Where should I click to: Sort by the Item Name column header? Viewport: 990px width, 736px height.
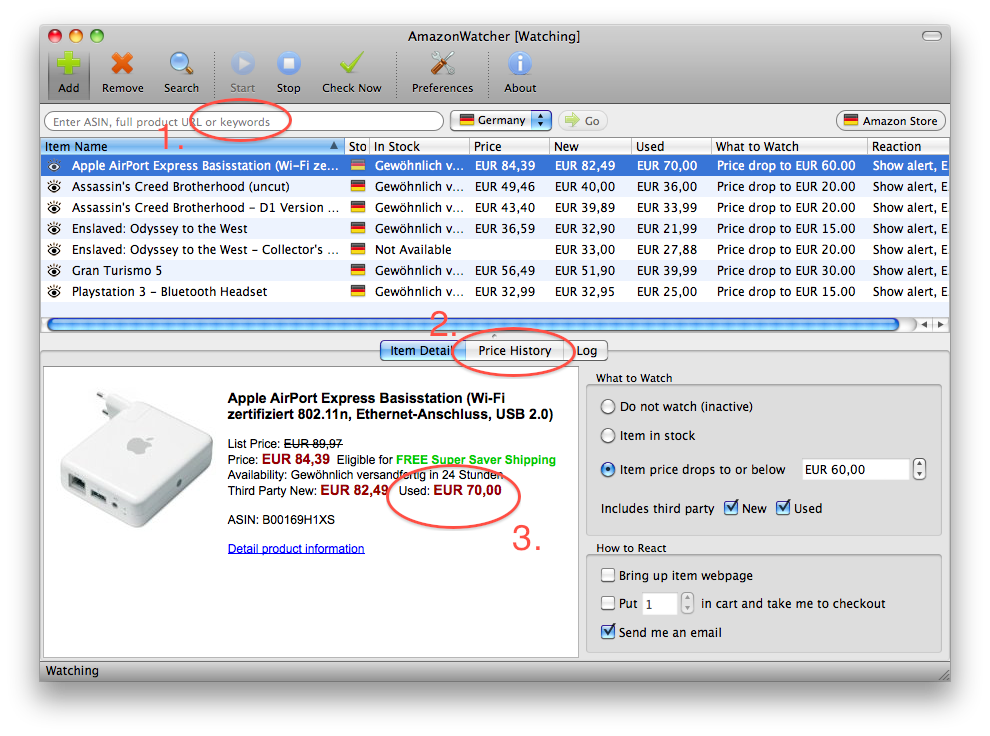[x=192, y=146]
